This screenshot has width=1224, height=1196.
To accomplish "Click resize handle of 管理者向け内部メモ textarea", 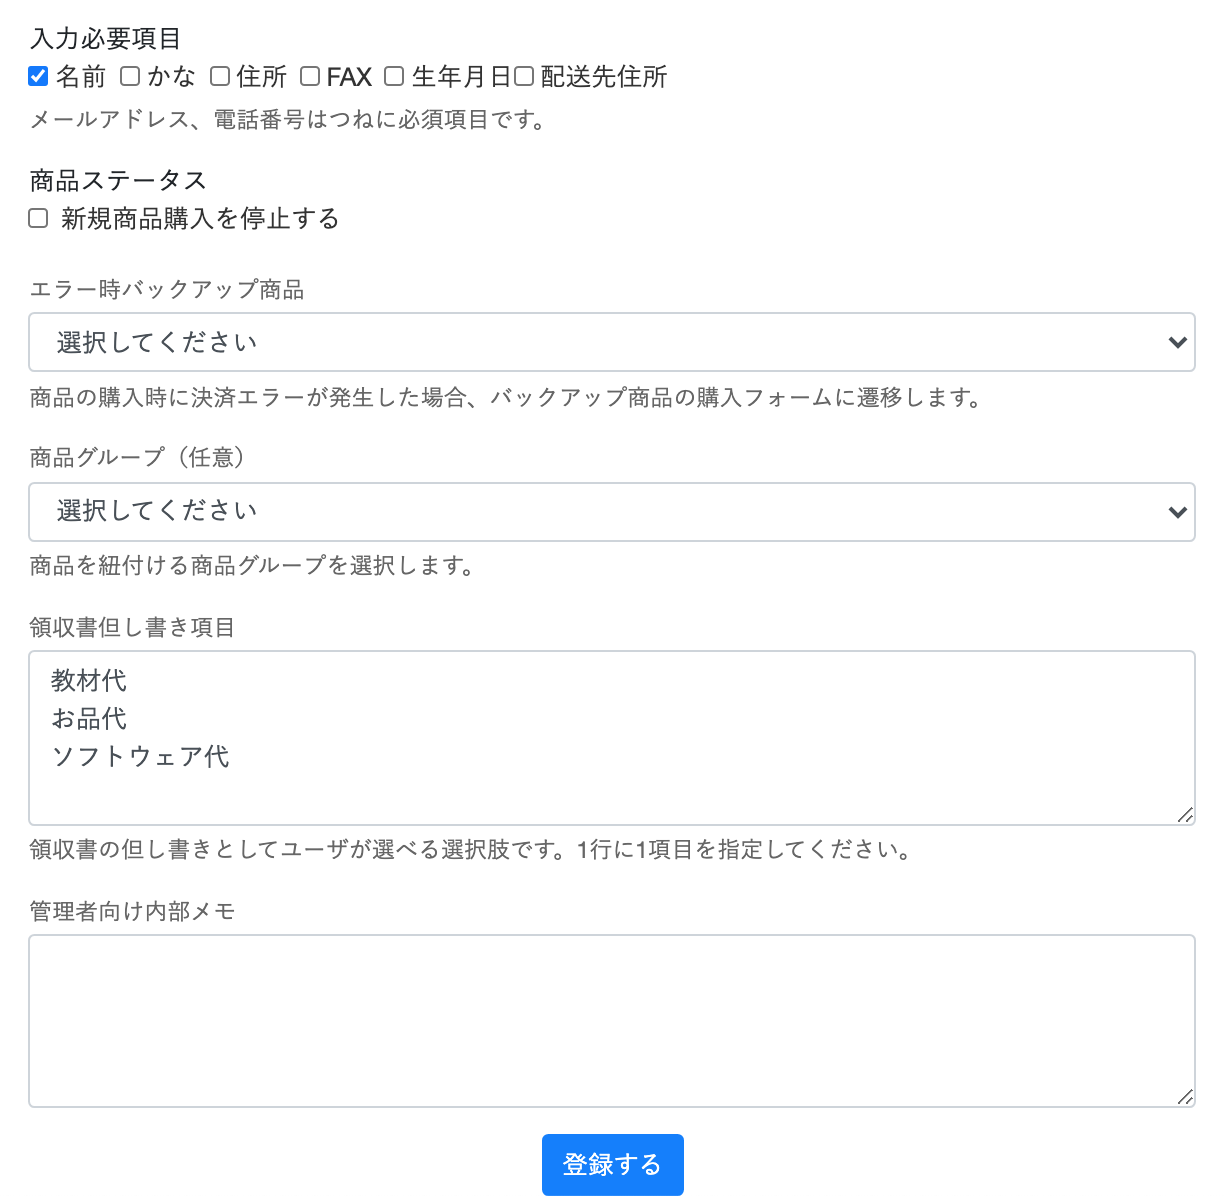I will pyautogui.click(x=1185, y=1097).
